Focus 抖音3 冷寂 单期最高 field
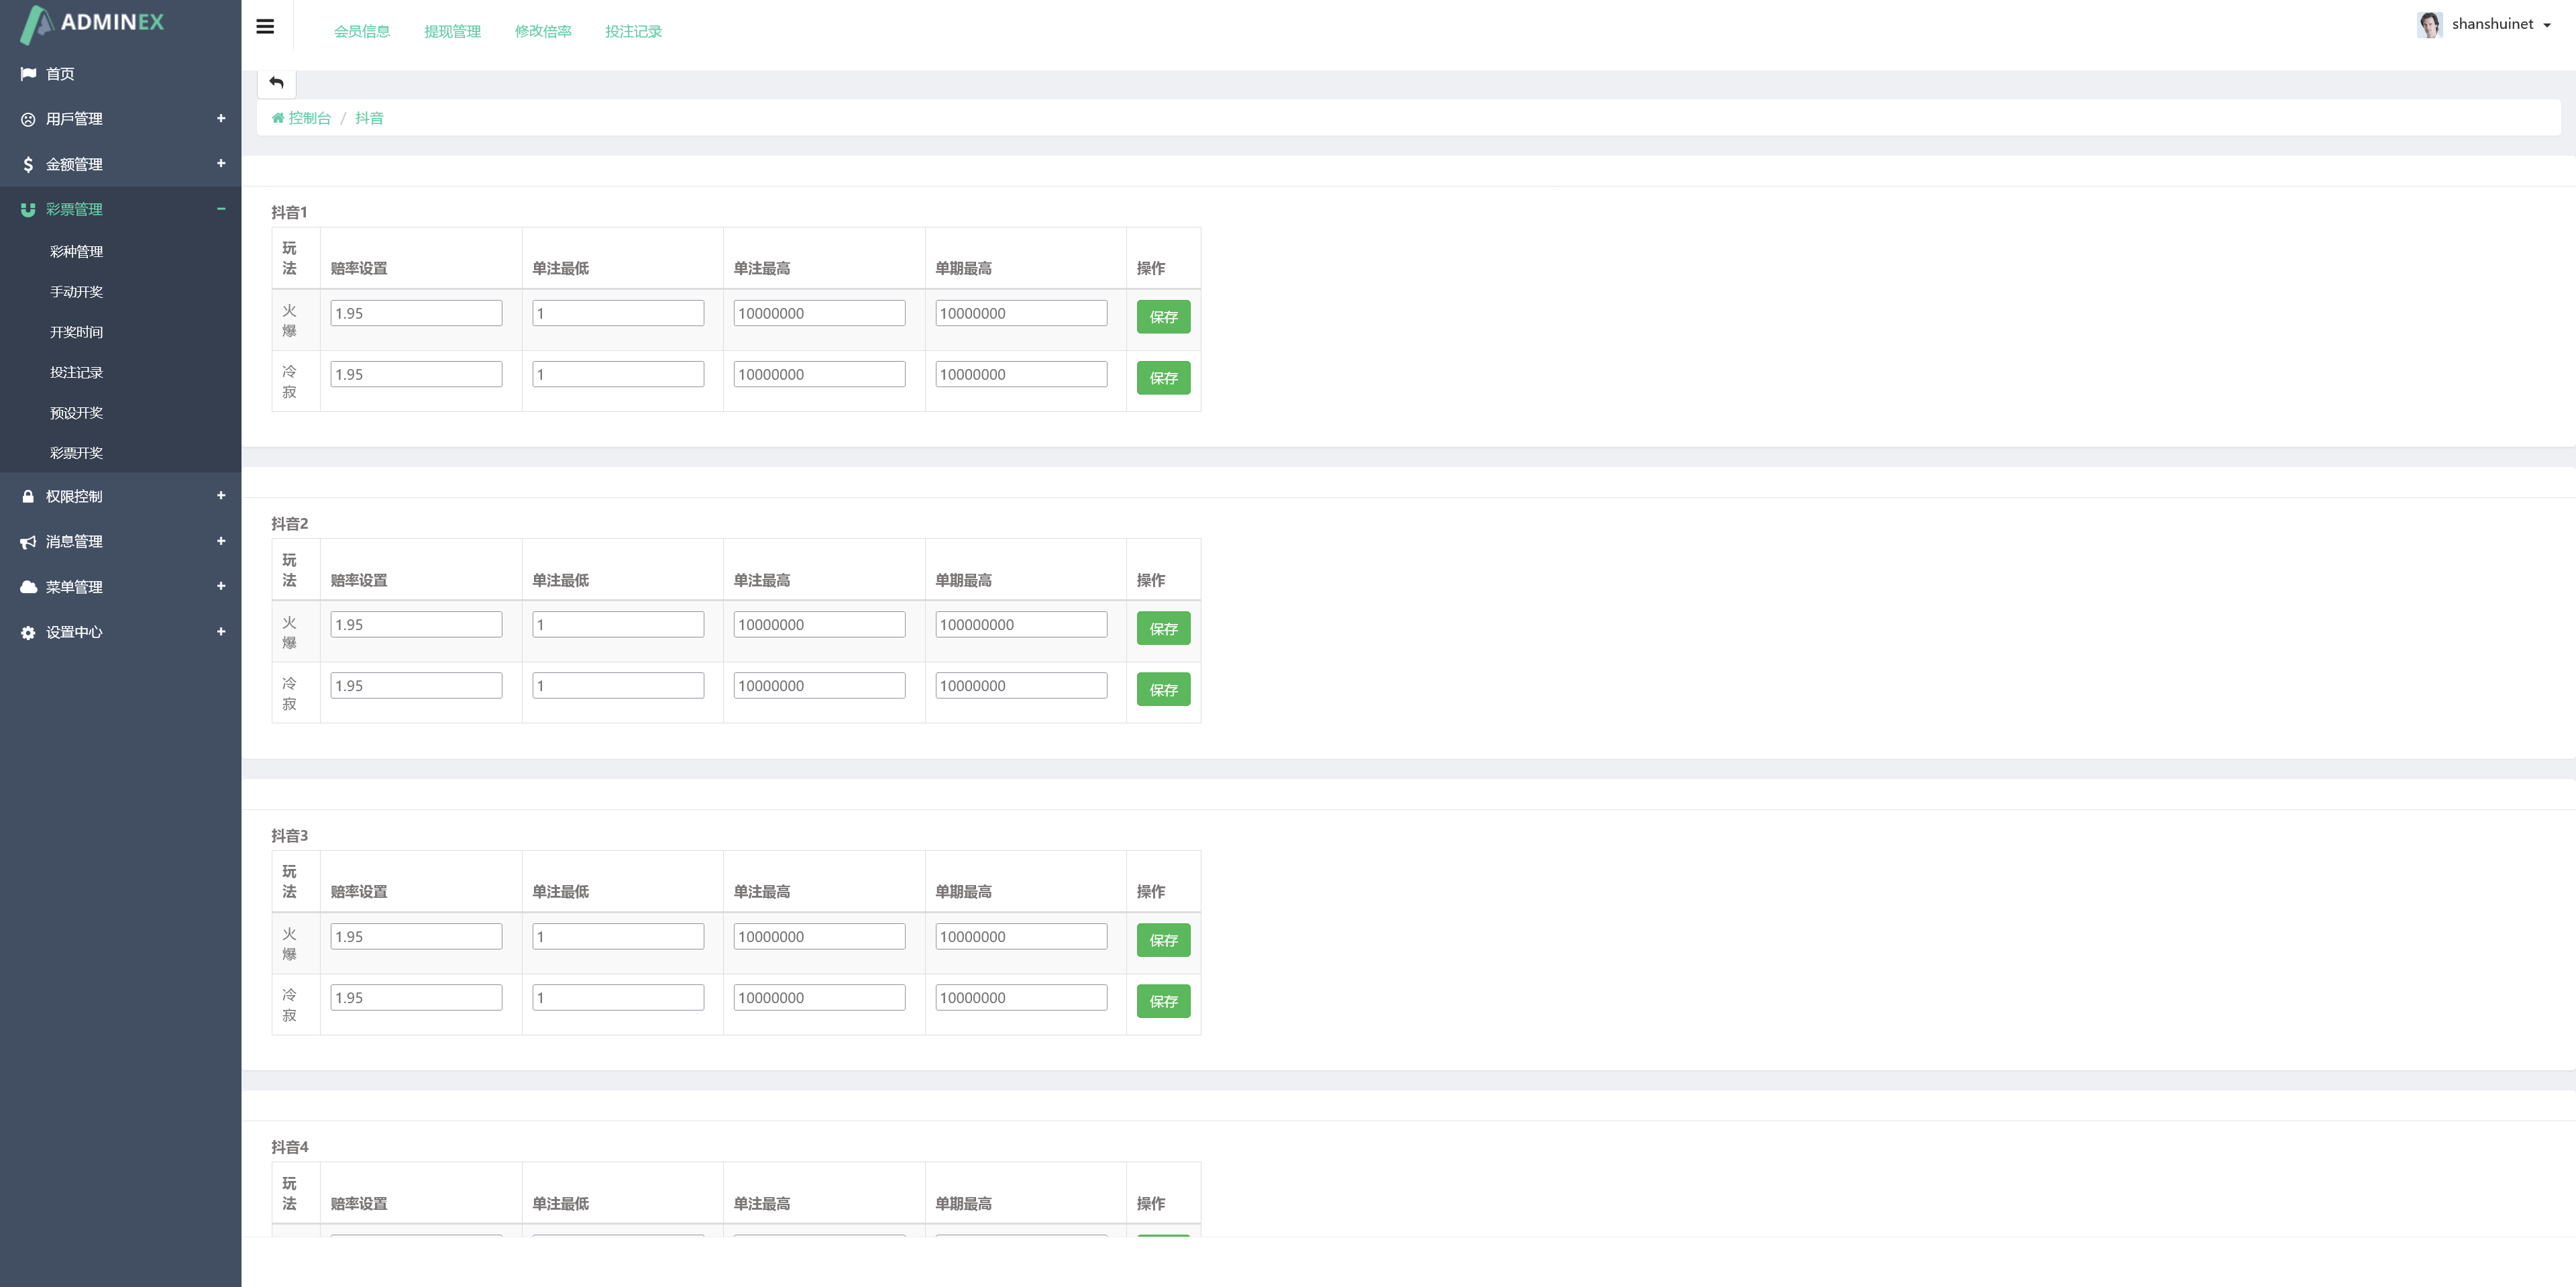 [1021, 998]
